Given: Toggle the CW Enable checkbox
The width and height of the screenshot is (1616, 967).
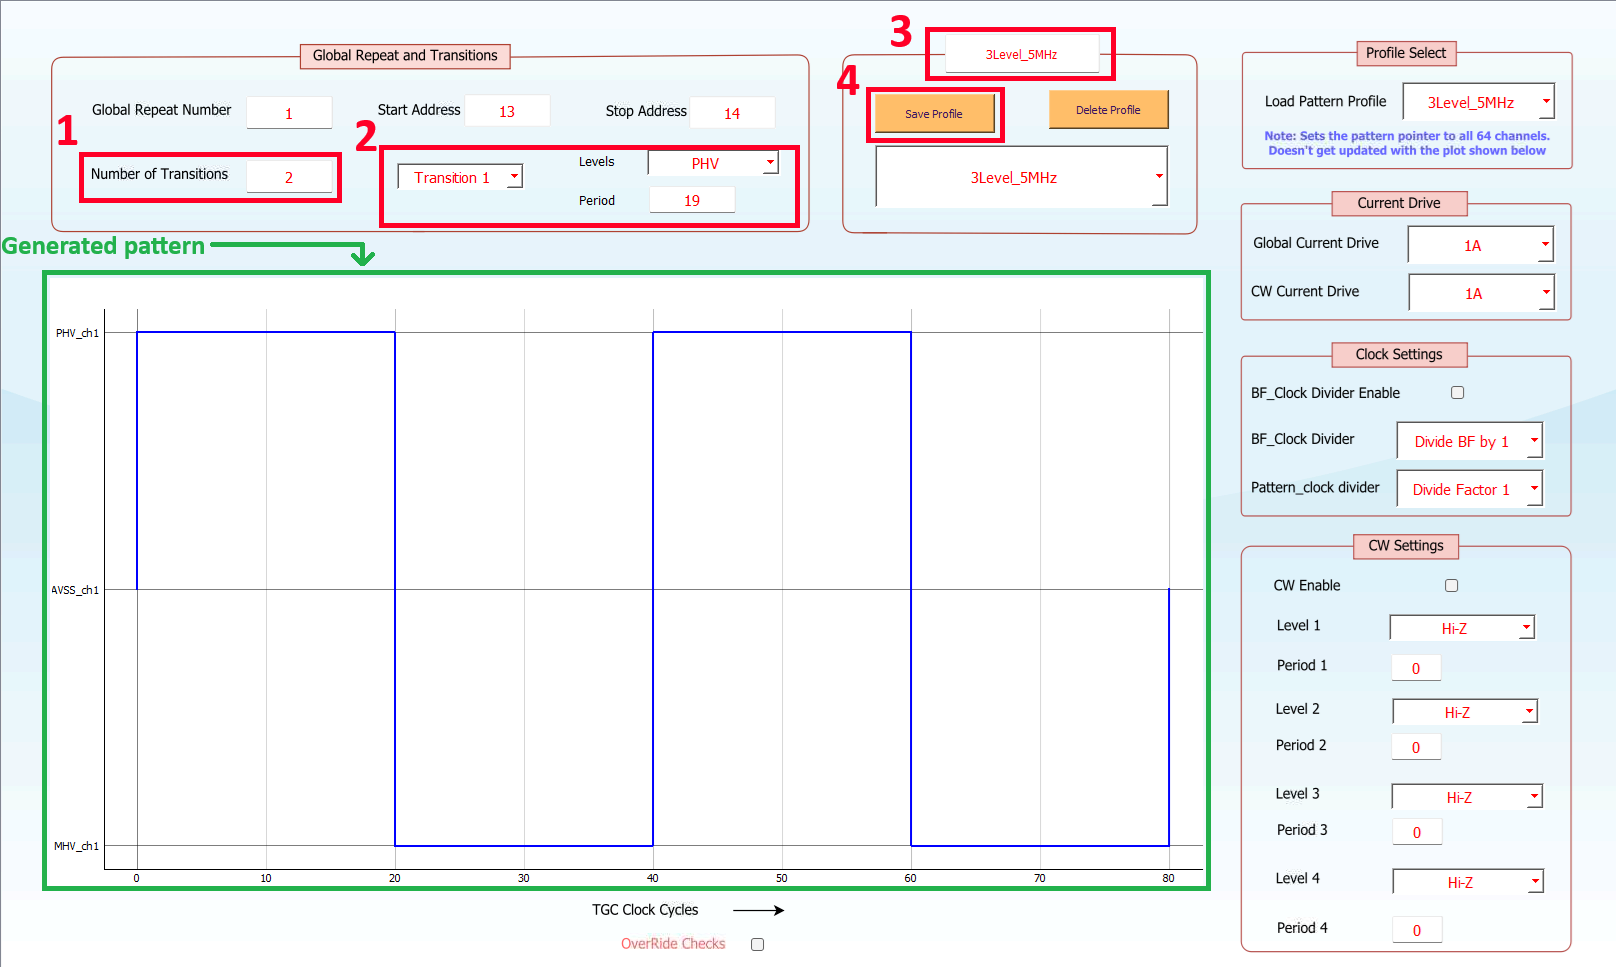Looking at the screenshot, I should 1451,586.
